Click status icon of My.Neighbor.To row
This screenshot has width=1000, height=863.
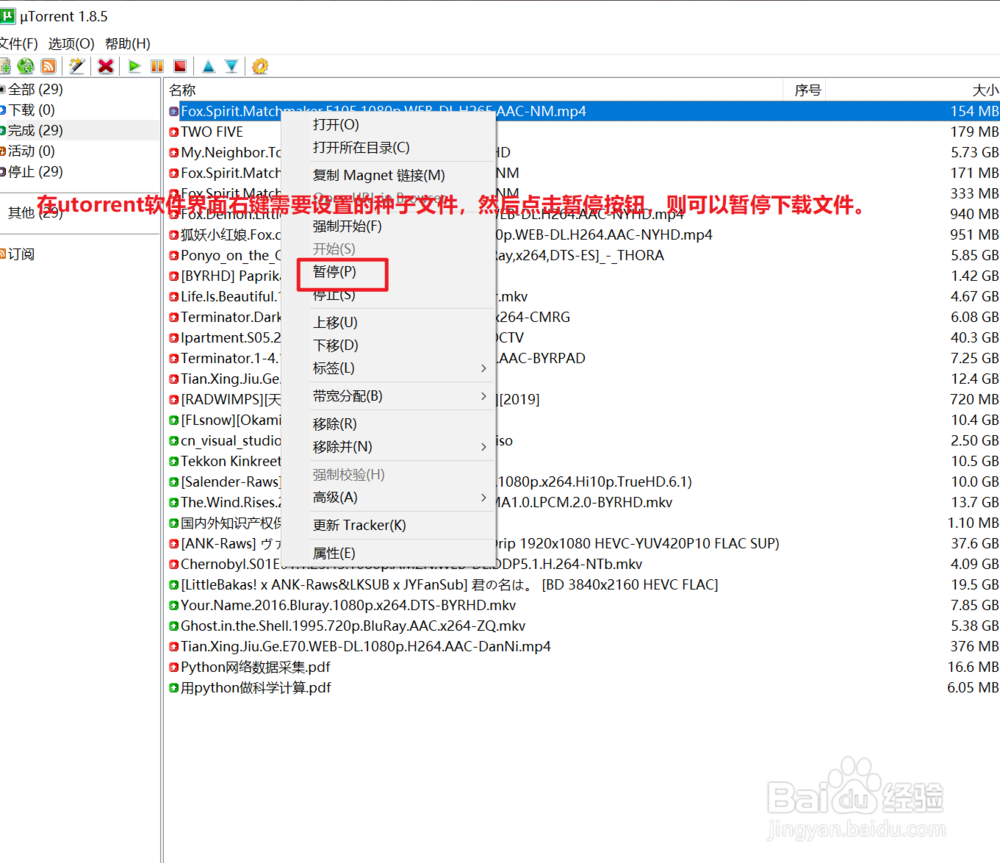(173, 152)
